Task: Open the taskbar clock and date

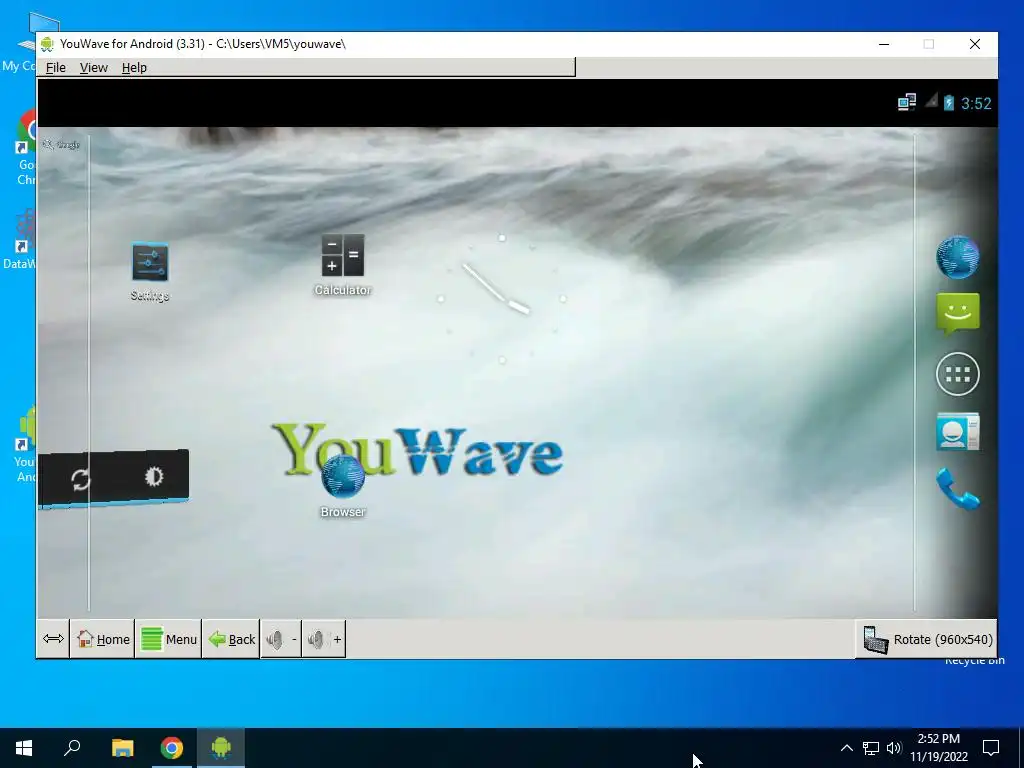Action: (938, 748)
